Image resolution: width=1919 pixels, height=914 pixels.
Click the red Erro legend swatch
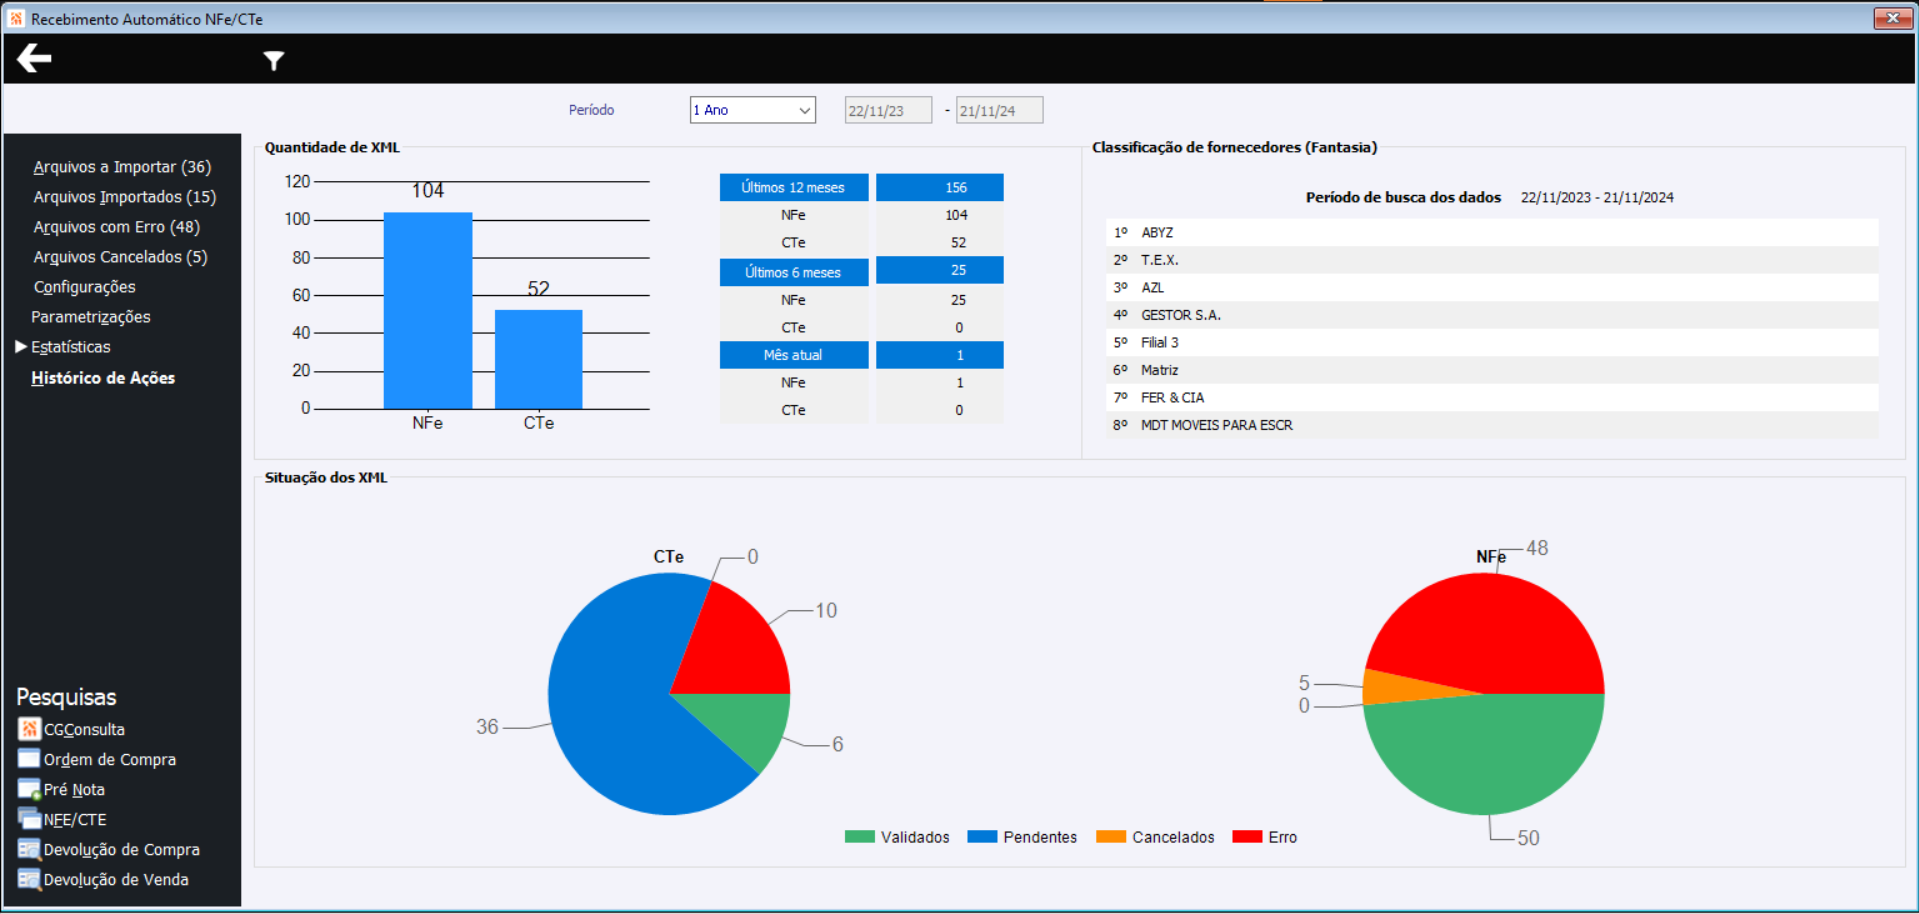point(1247,837)
